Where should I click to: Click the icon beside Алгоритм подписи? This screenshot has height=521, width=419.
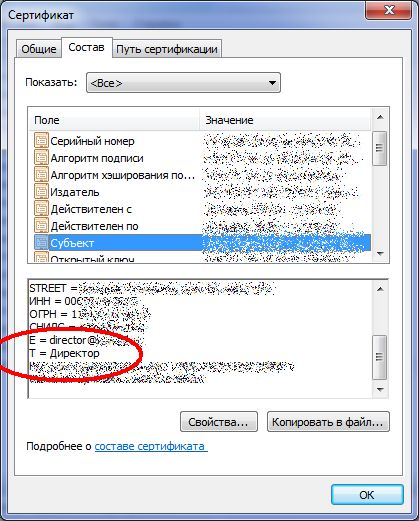[x=41, y=157]
